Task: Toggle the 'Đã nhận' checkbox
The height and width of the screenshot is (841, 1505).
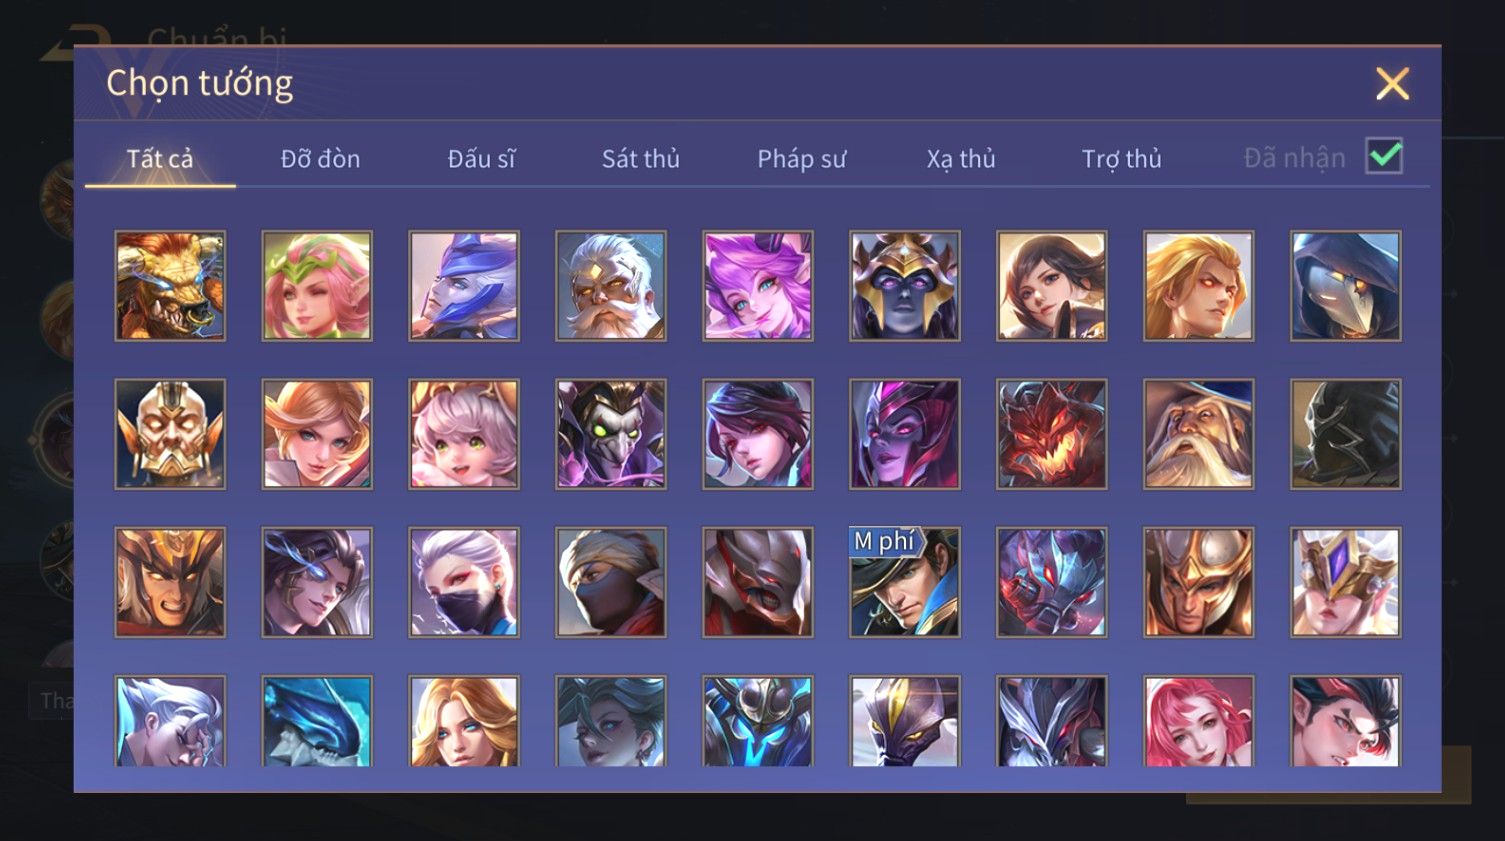Action: pos(1385,156)
